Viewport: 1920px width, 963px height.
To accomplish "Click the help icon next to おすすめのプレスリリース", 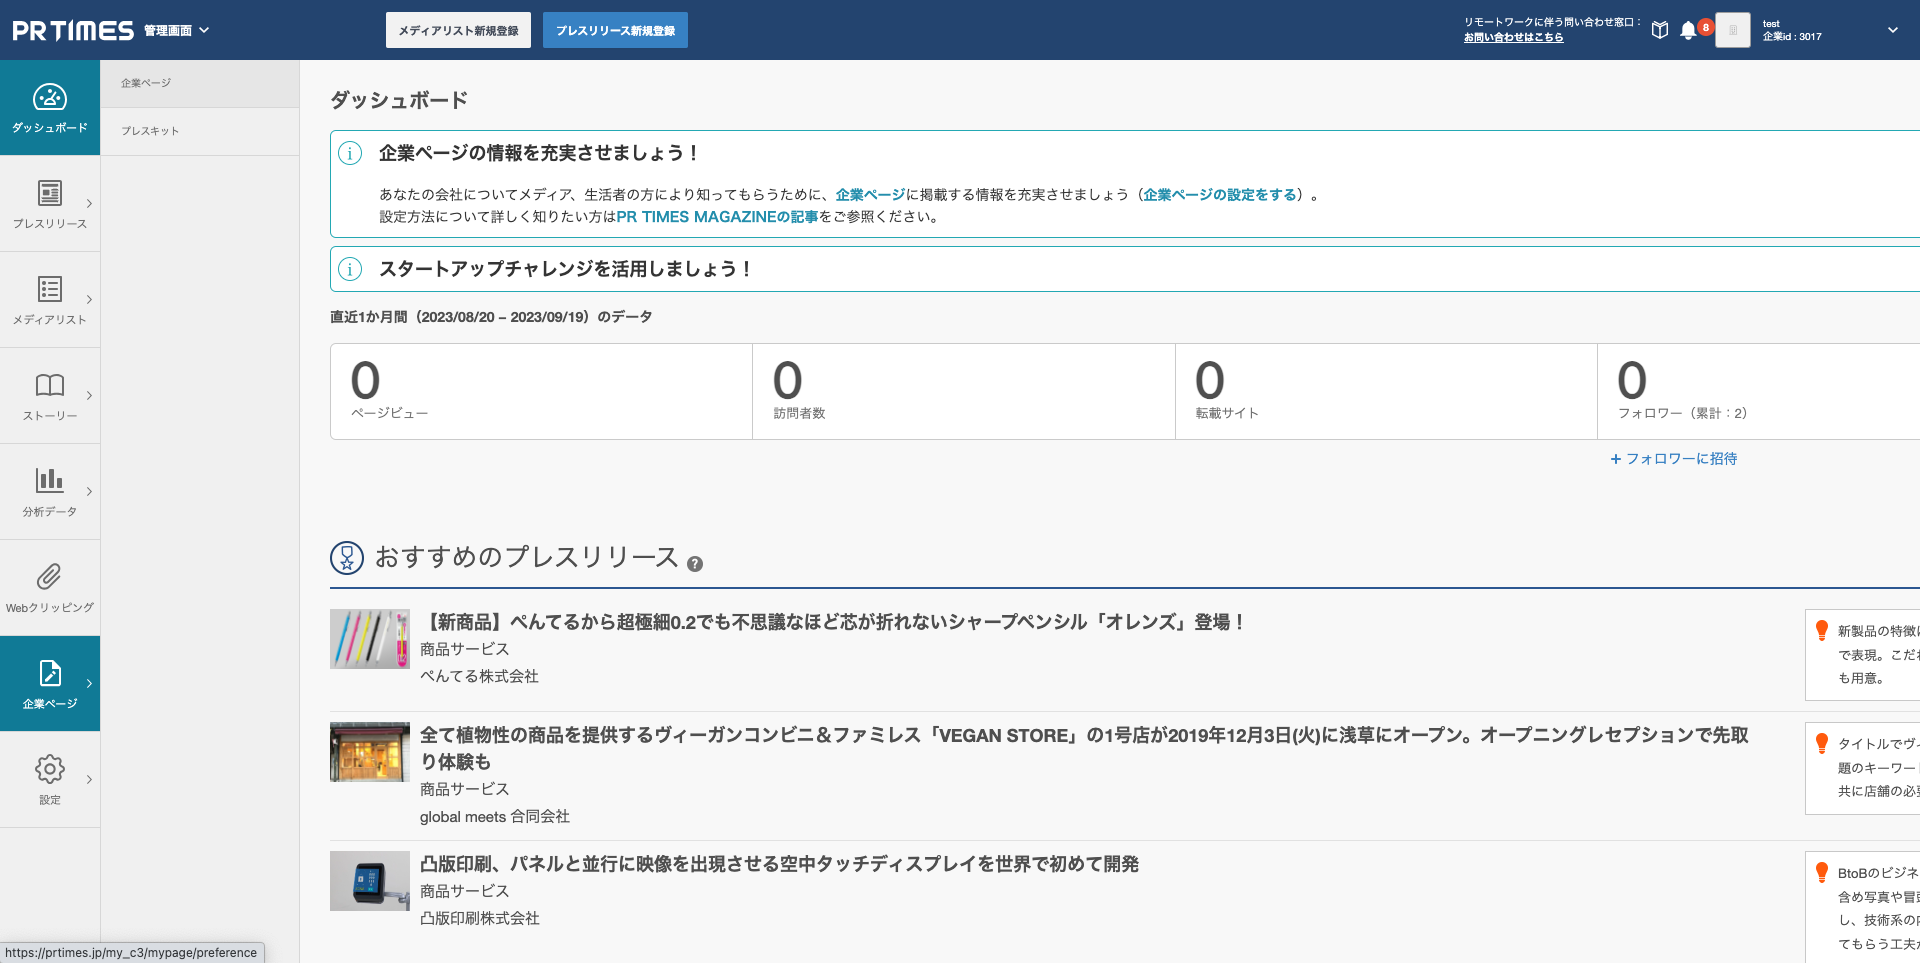I will tap(695, 564).
